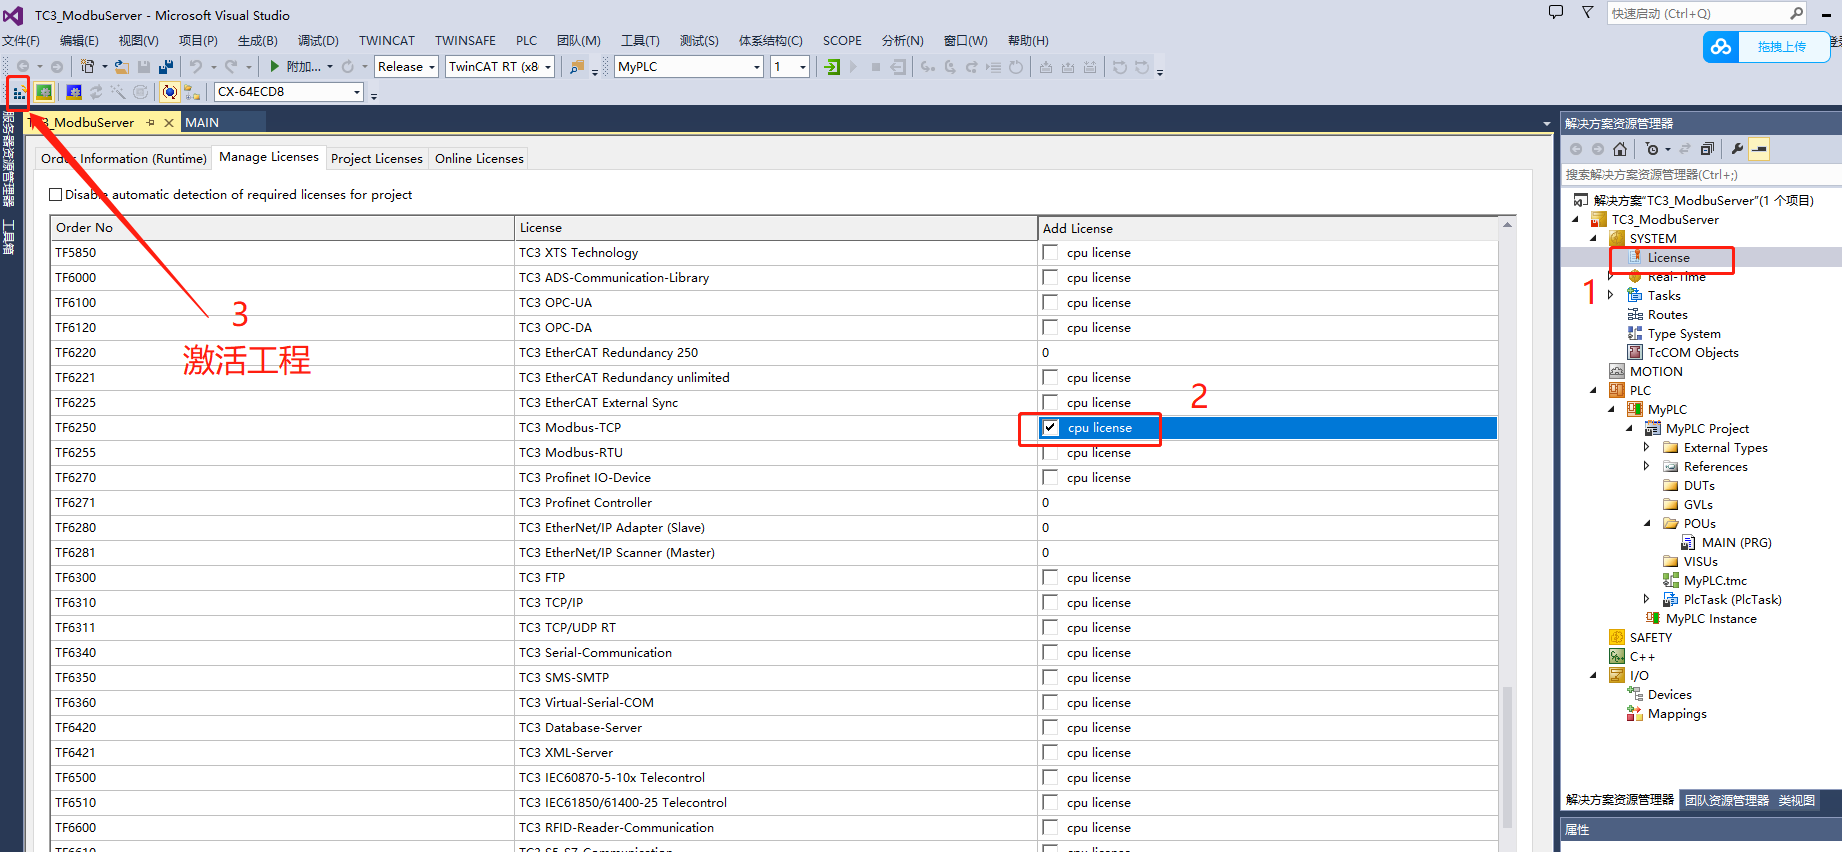The height and width of the screenshot is (852, 1842).
Task: Click the Preview Selected Items icon in Solution Explorer
Action: (x=1759, y=149)
